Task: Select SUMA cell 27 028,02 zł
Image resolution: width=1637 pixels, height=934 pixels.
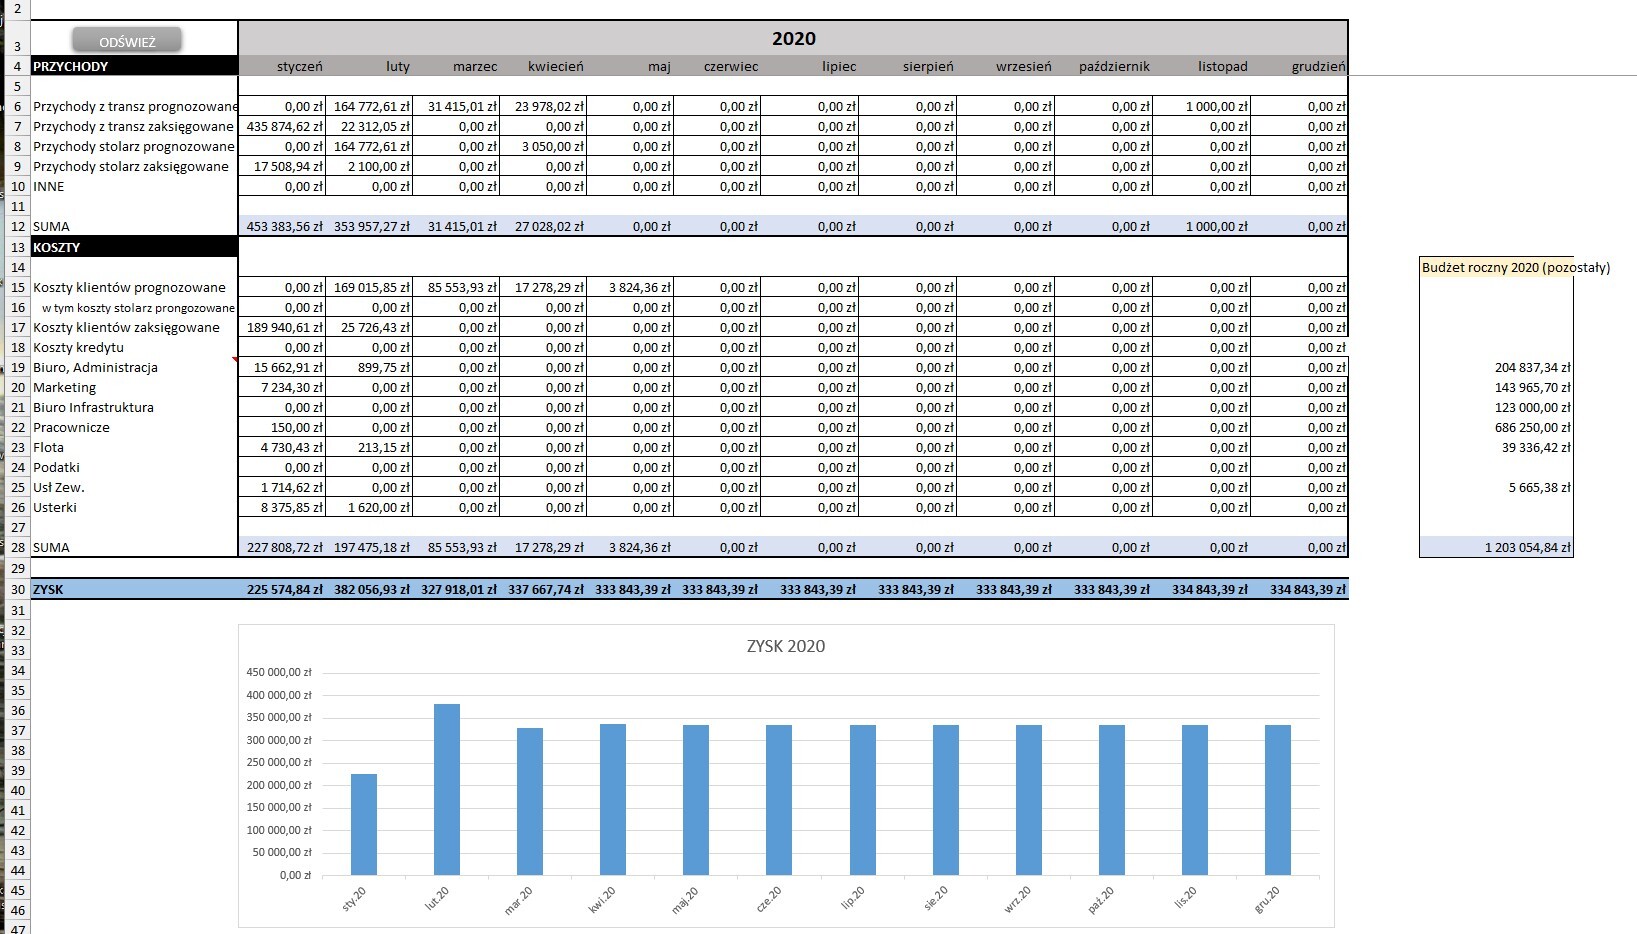Action: [543, 227]
